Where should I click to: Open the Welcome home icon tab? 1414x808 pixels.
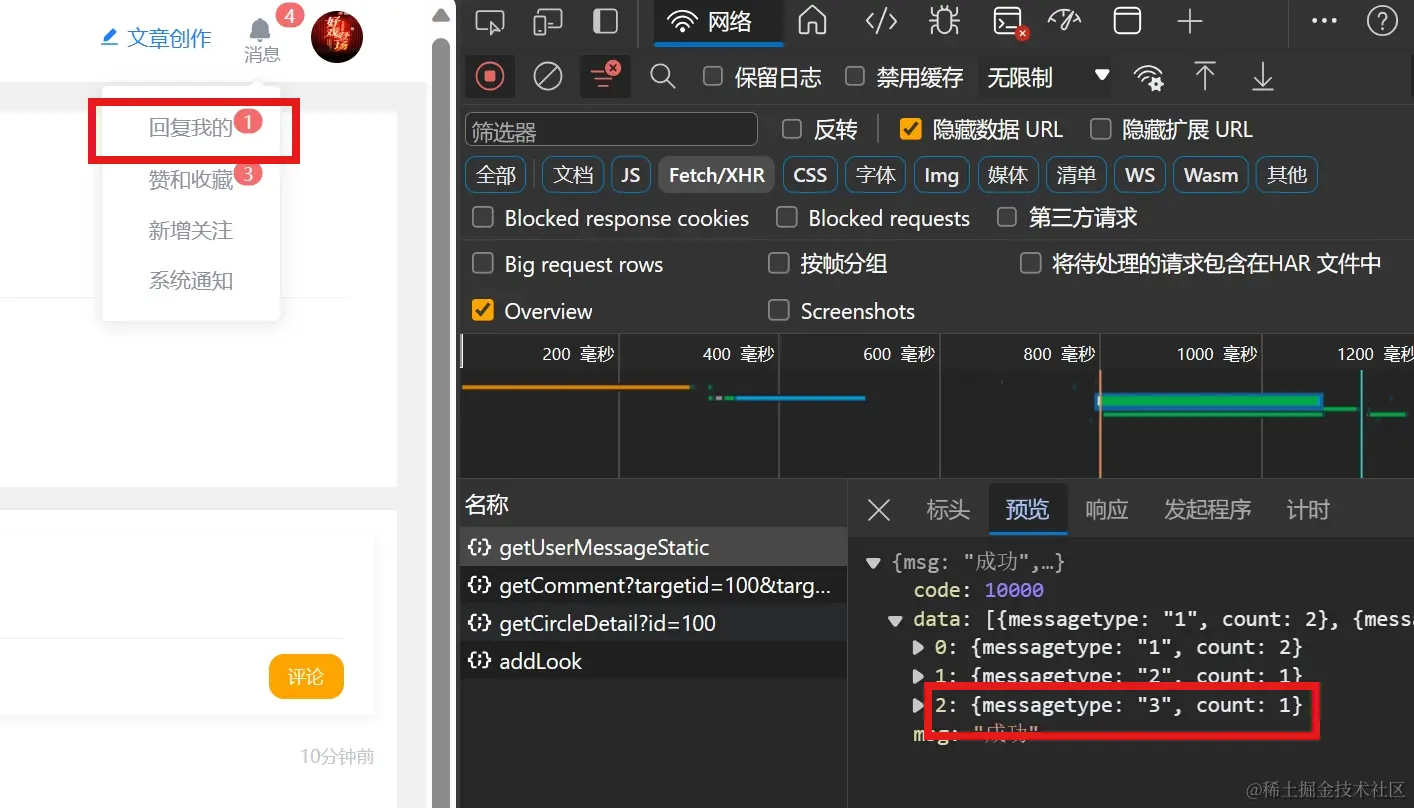812,21
